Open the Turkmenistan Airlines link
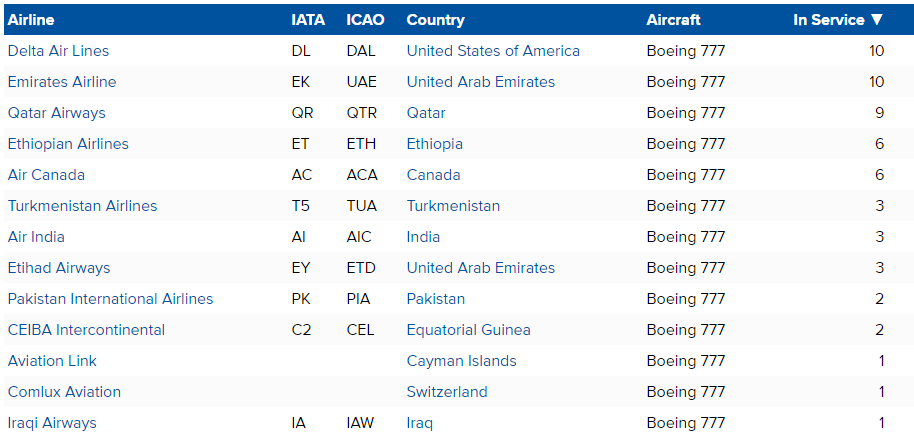This screenshot has width=914, height=440. (82, 206)
